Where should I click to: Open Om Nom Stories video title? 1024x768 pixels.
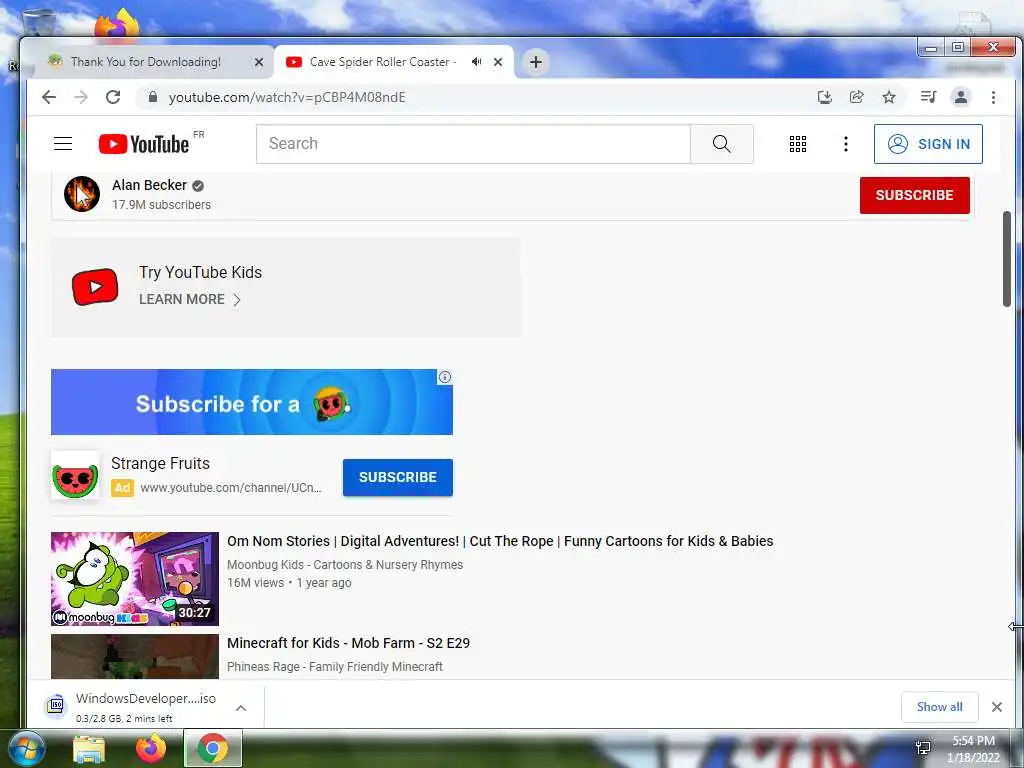(x=500, y=541)
